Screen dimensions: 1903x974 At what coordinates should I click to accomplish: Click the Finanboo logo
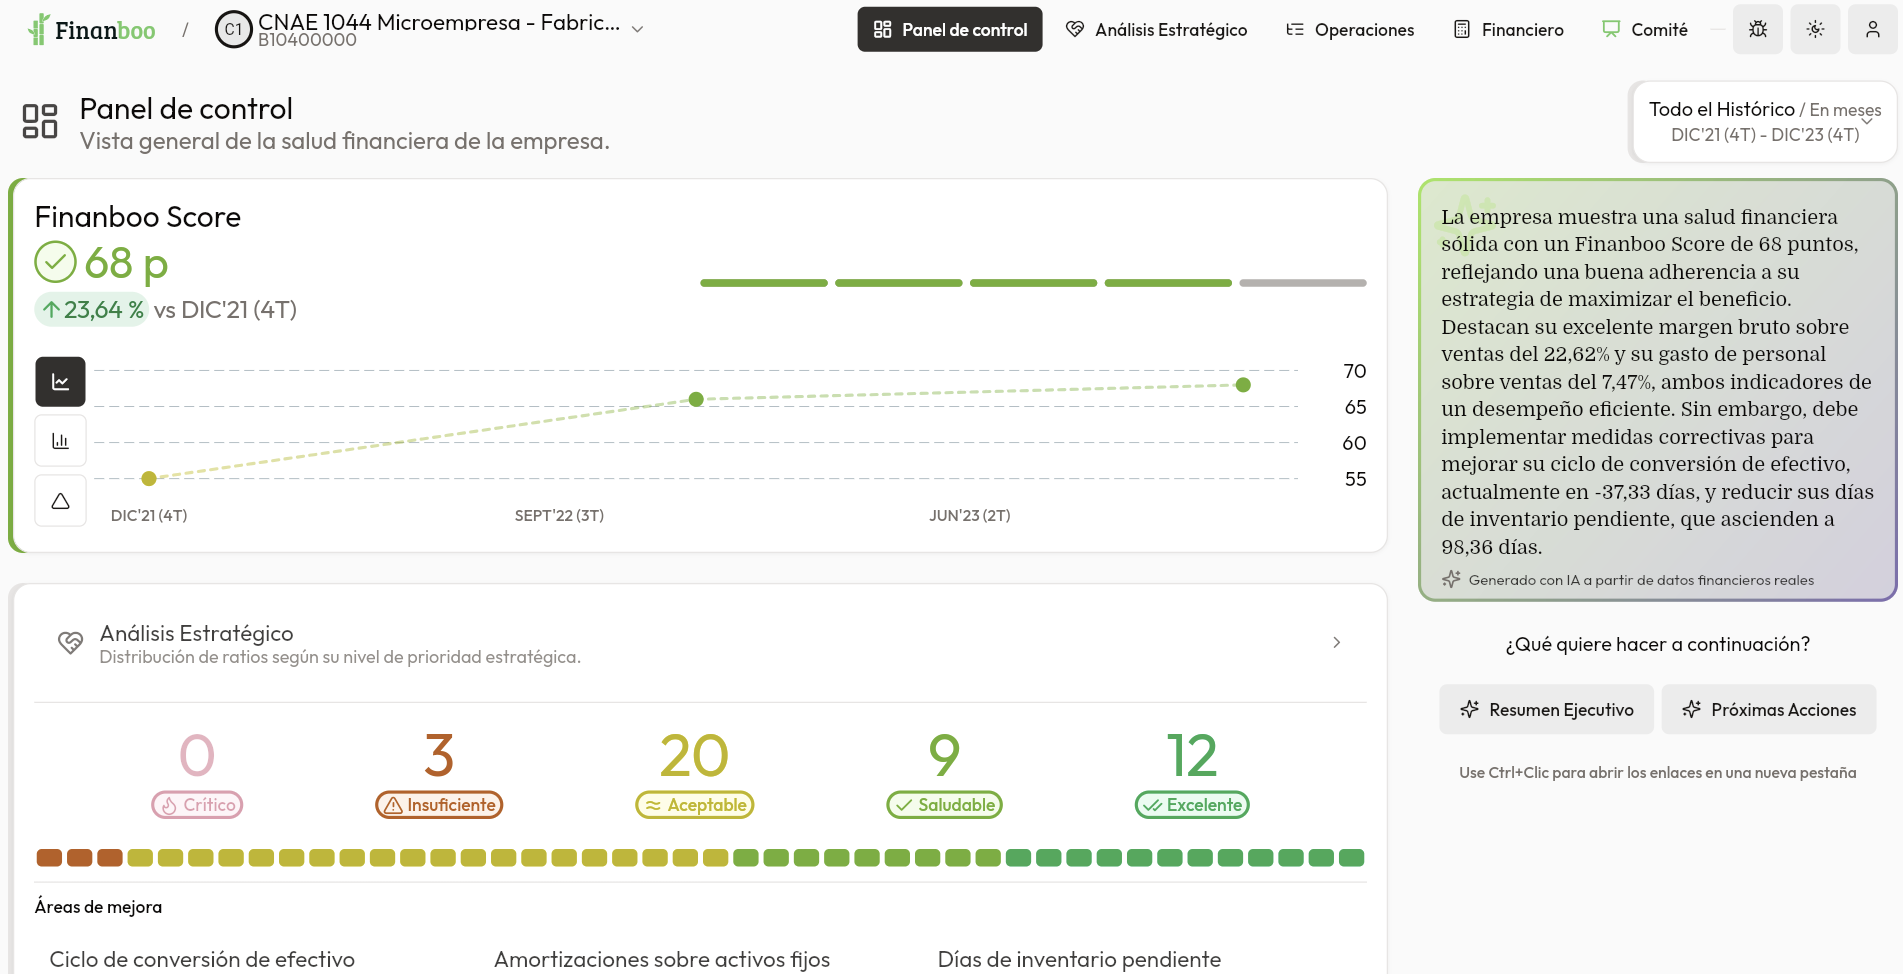(x=92, y=30)
